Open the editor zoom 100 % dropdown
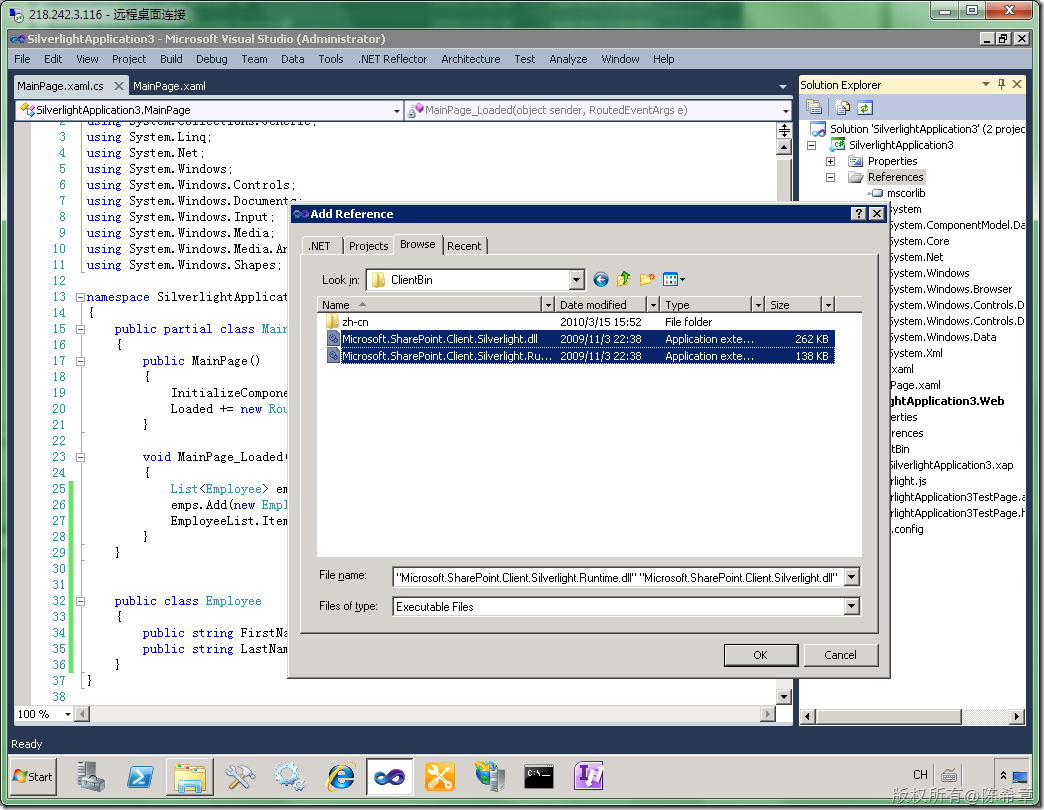Viewport: 1044px width, 810px height. click(x=67, y=714)
